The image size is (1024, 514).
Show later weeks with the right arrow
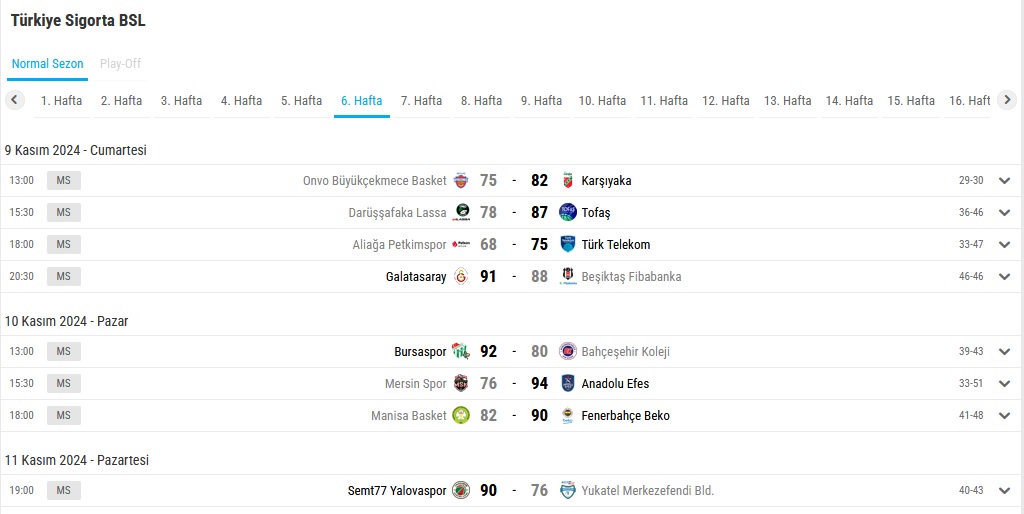pos(1007,100)
